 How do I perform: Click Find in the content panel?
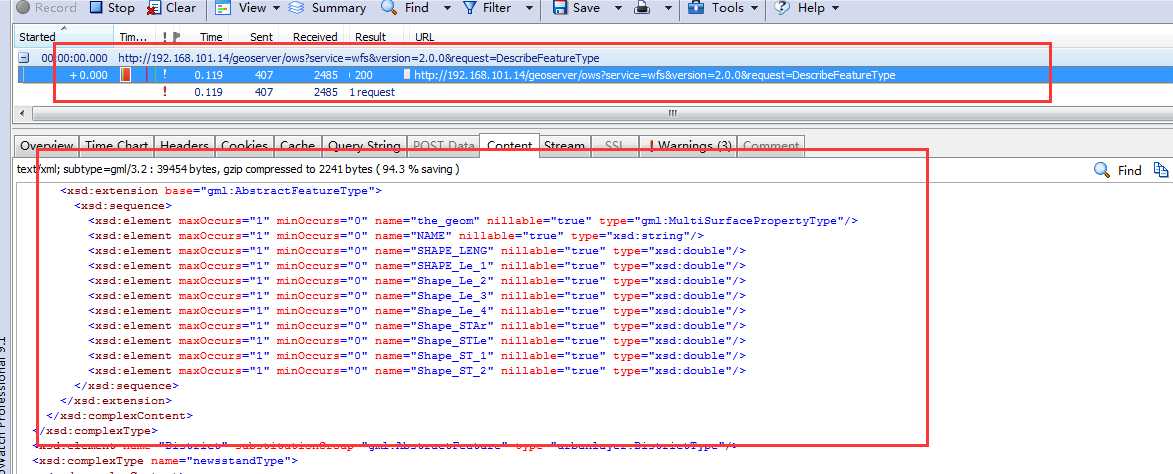[1118, 170]
